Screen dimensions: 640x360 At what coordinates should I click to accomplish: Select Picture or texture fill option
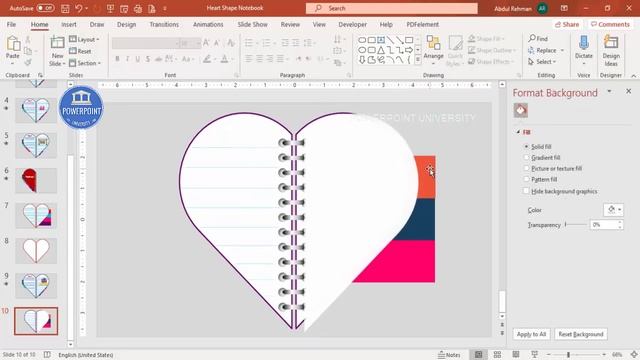click(527, 168)
